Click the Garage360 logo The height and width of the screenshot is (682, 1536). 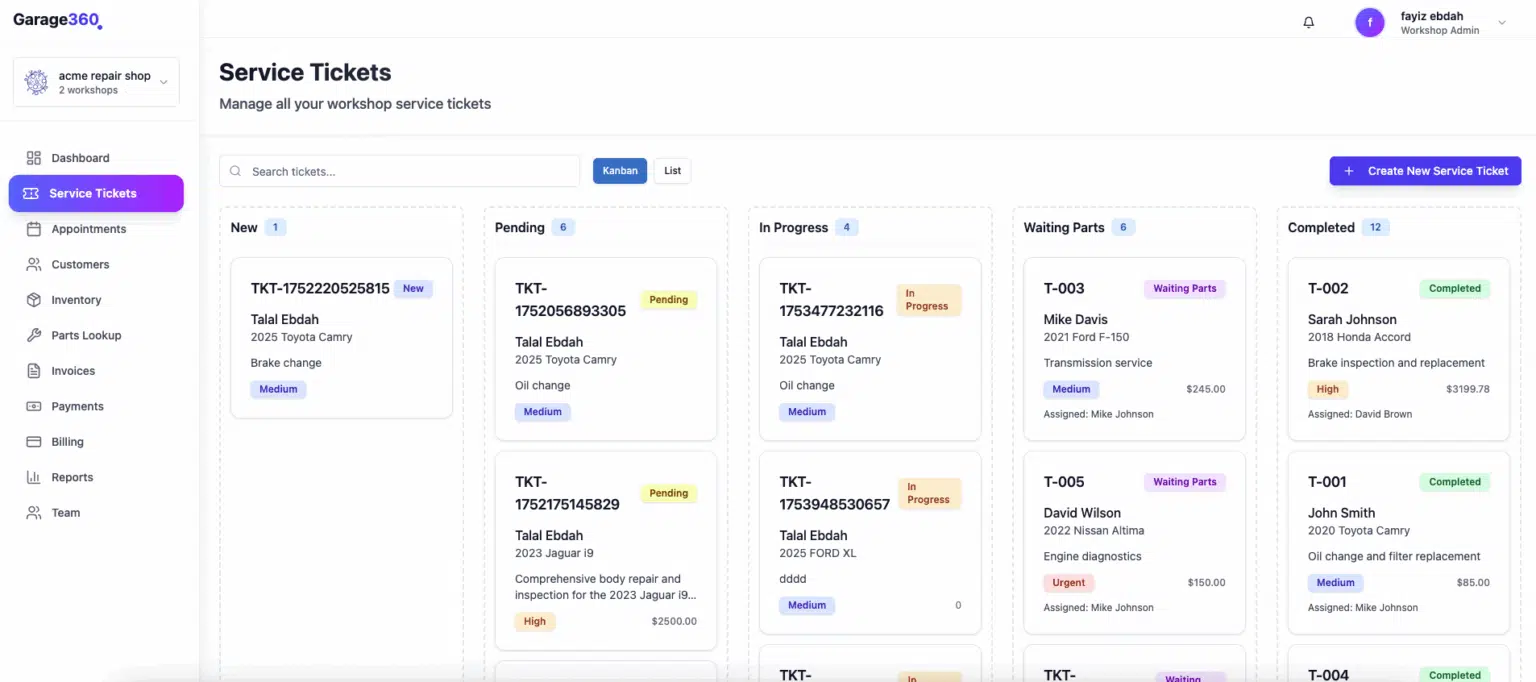click(57, 19)
